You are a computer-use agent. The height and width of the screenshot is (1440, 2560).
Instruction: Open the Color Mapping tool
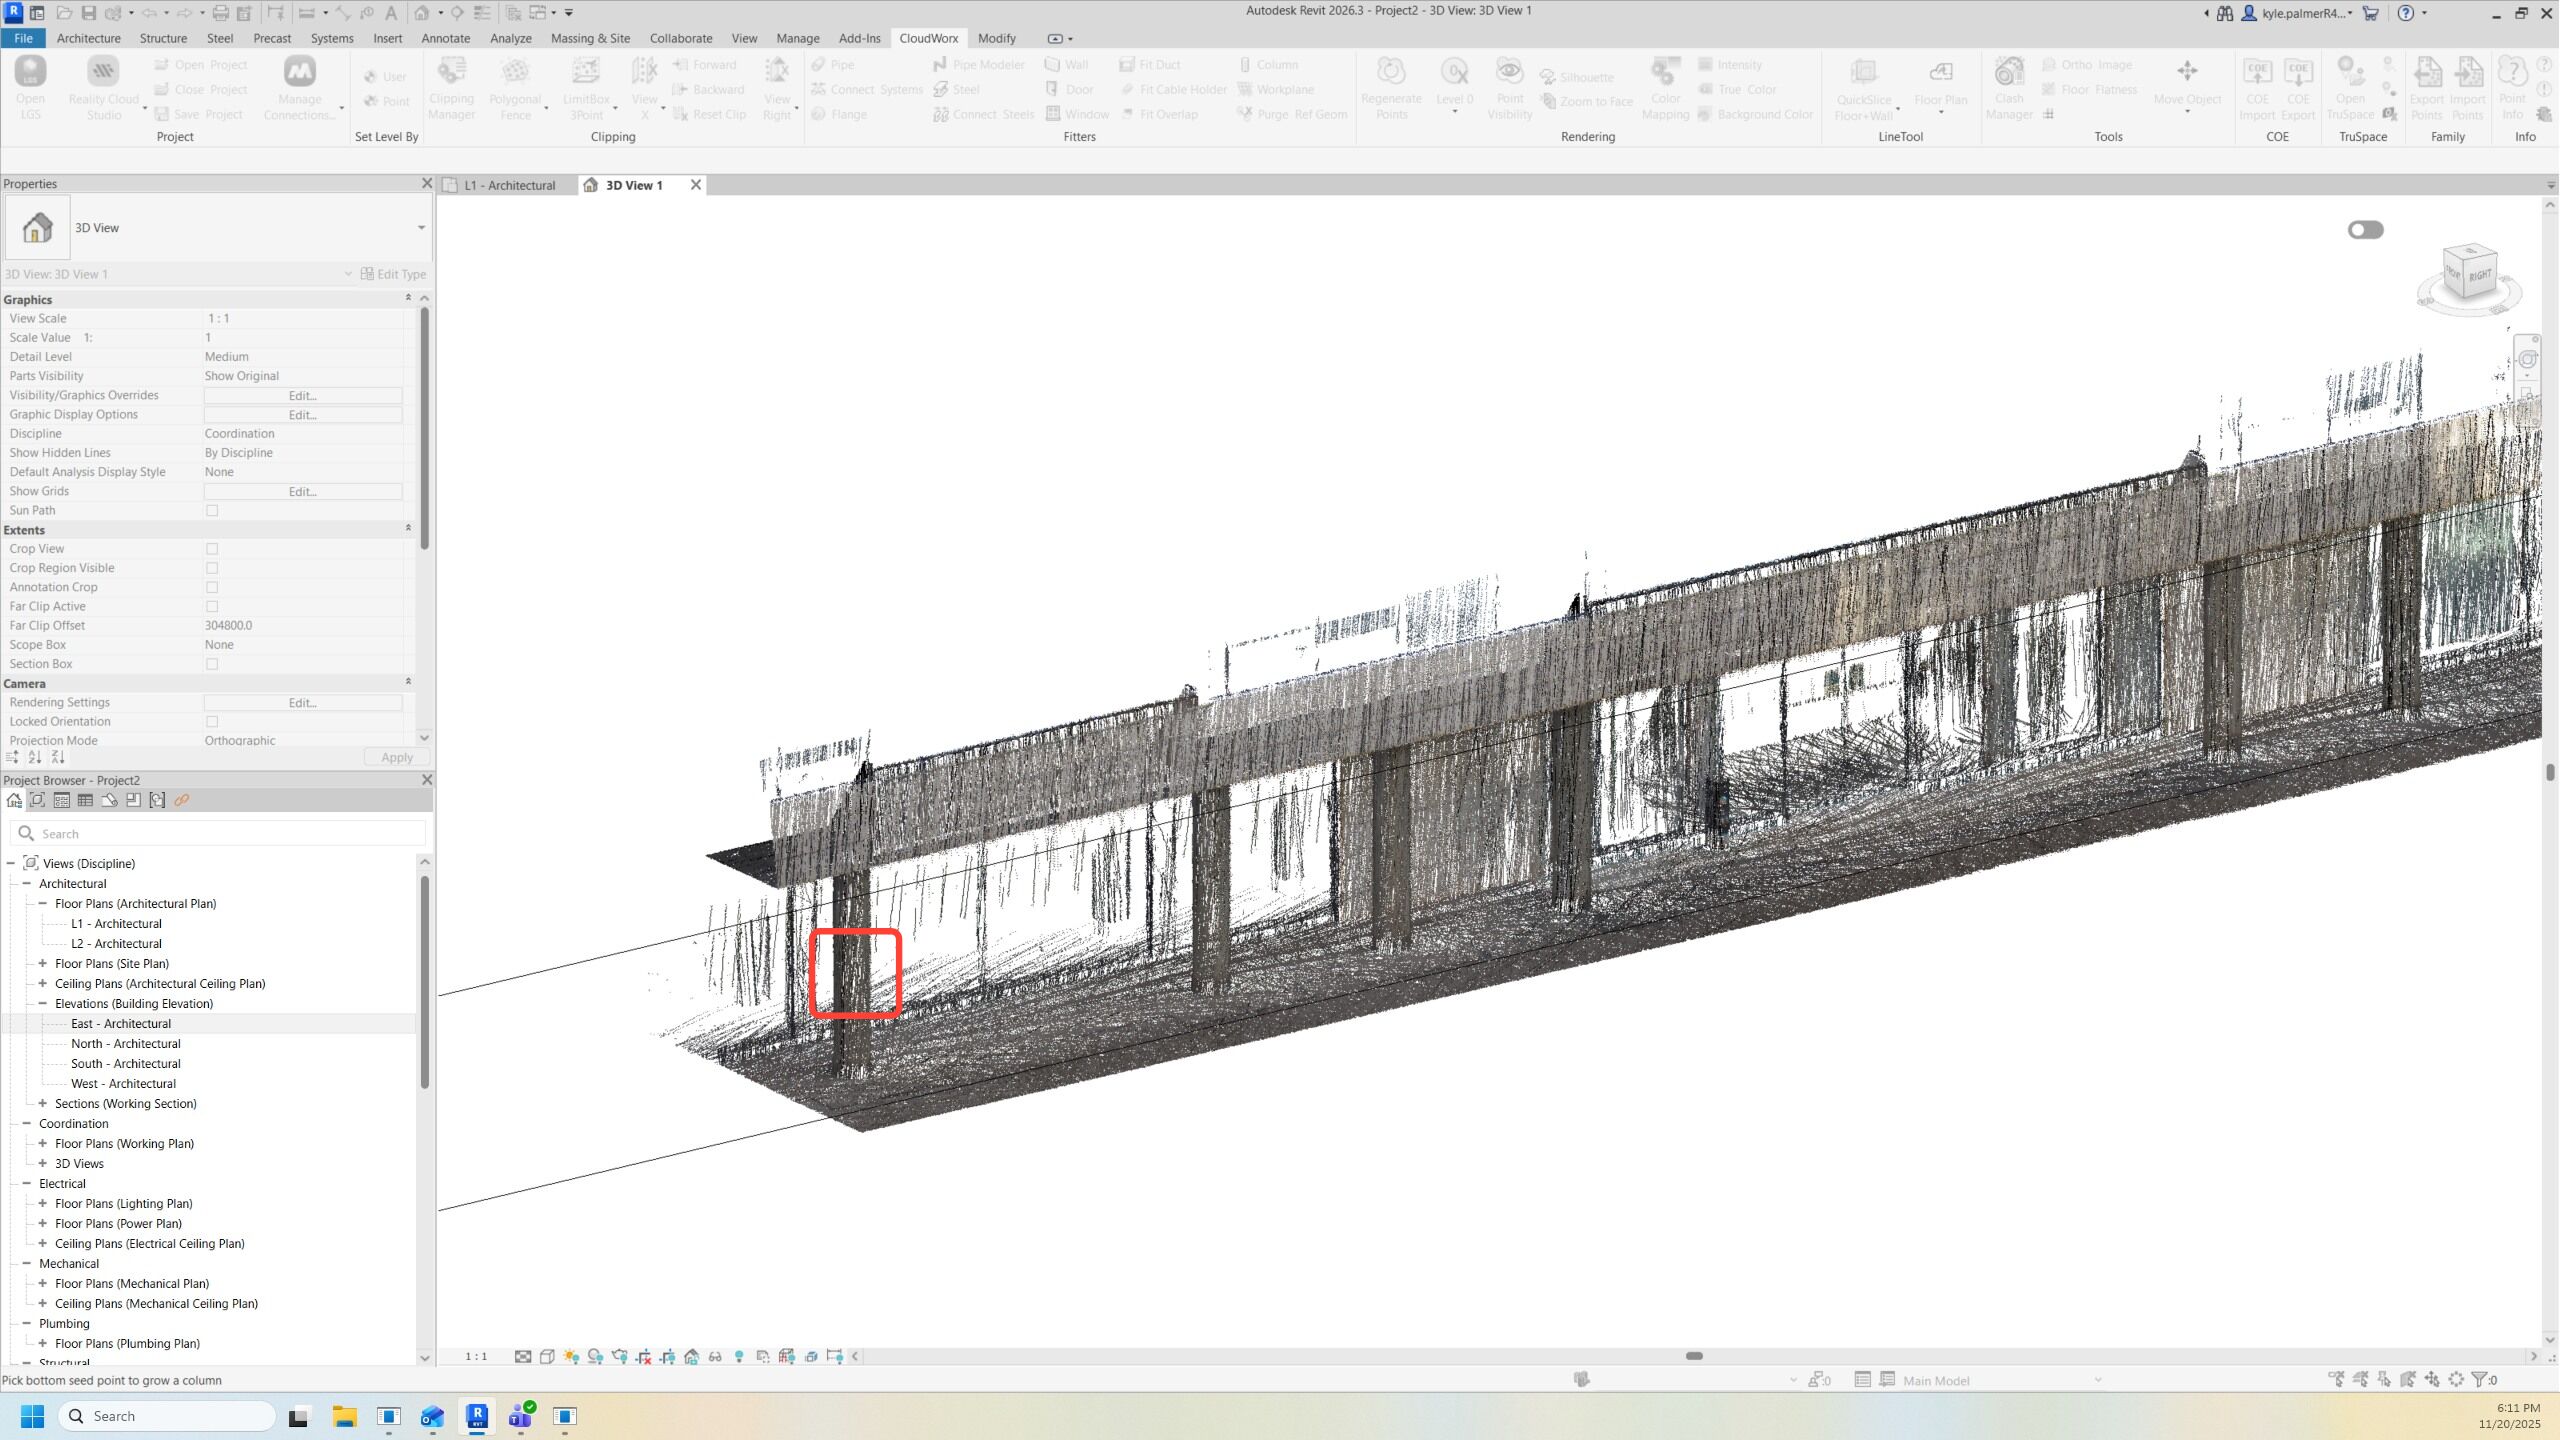[x=1665, y=73]
